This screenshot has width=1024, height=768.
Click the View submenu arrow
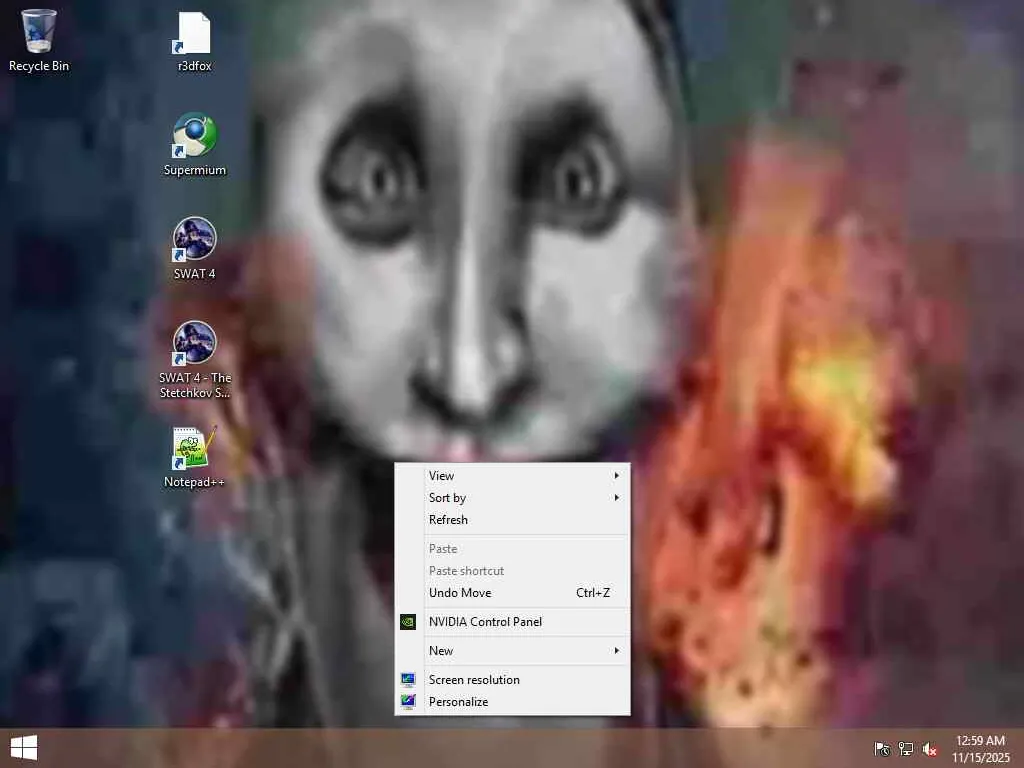pos(616,475)
